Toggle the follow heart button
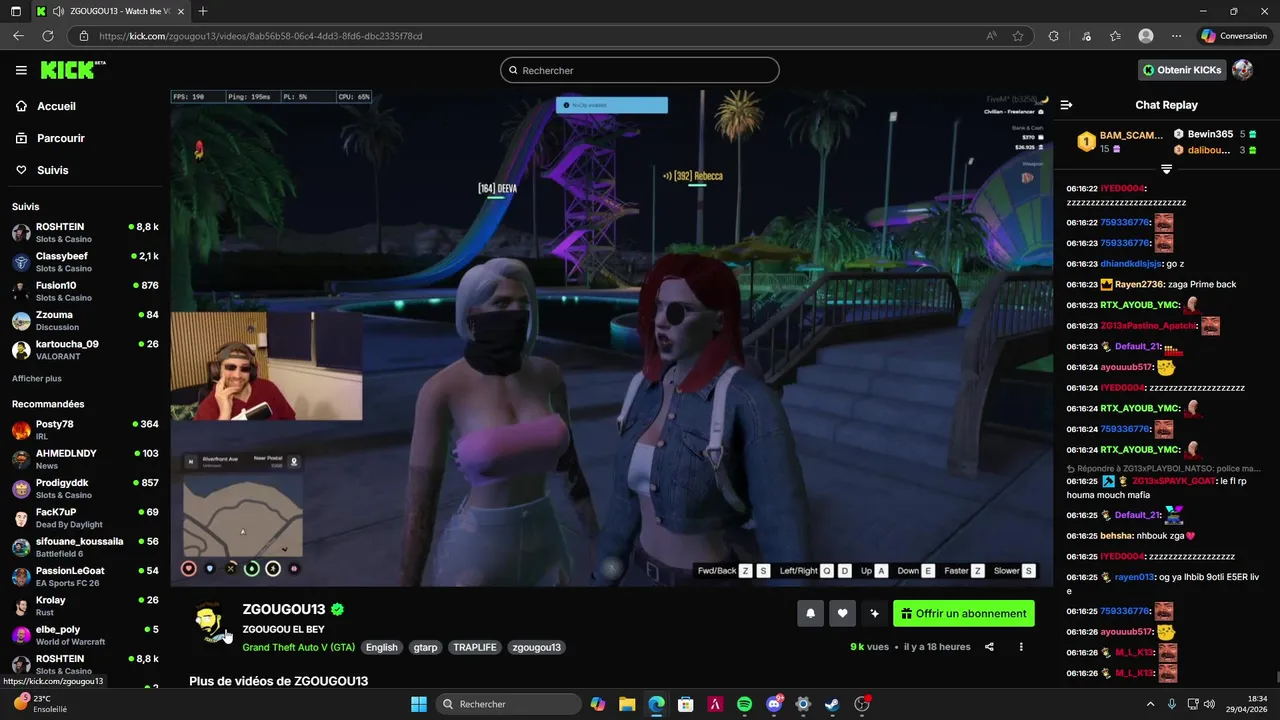Screen dimensions: 1280x720 [x=843, y=614]
